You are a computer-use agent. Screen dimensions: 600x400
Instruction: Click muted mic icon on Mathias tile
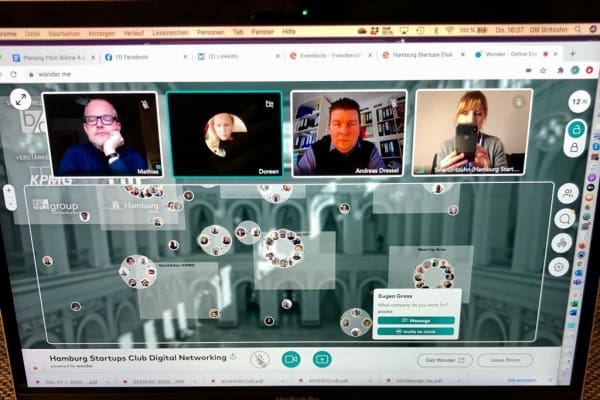tap(145, 104)
